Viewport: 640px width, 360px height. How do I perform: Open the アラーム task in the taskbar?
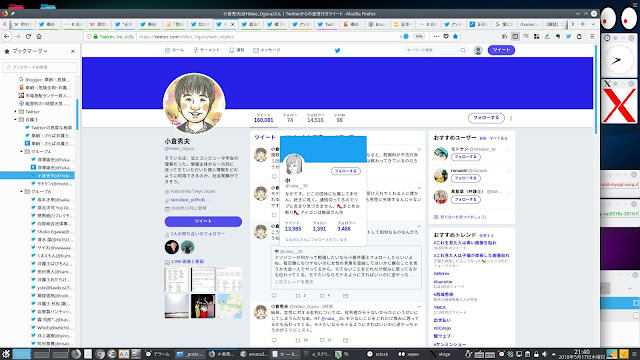[x=158, y=354]
